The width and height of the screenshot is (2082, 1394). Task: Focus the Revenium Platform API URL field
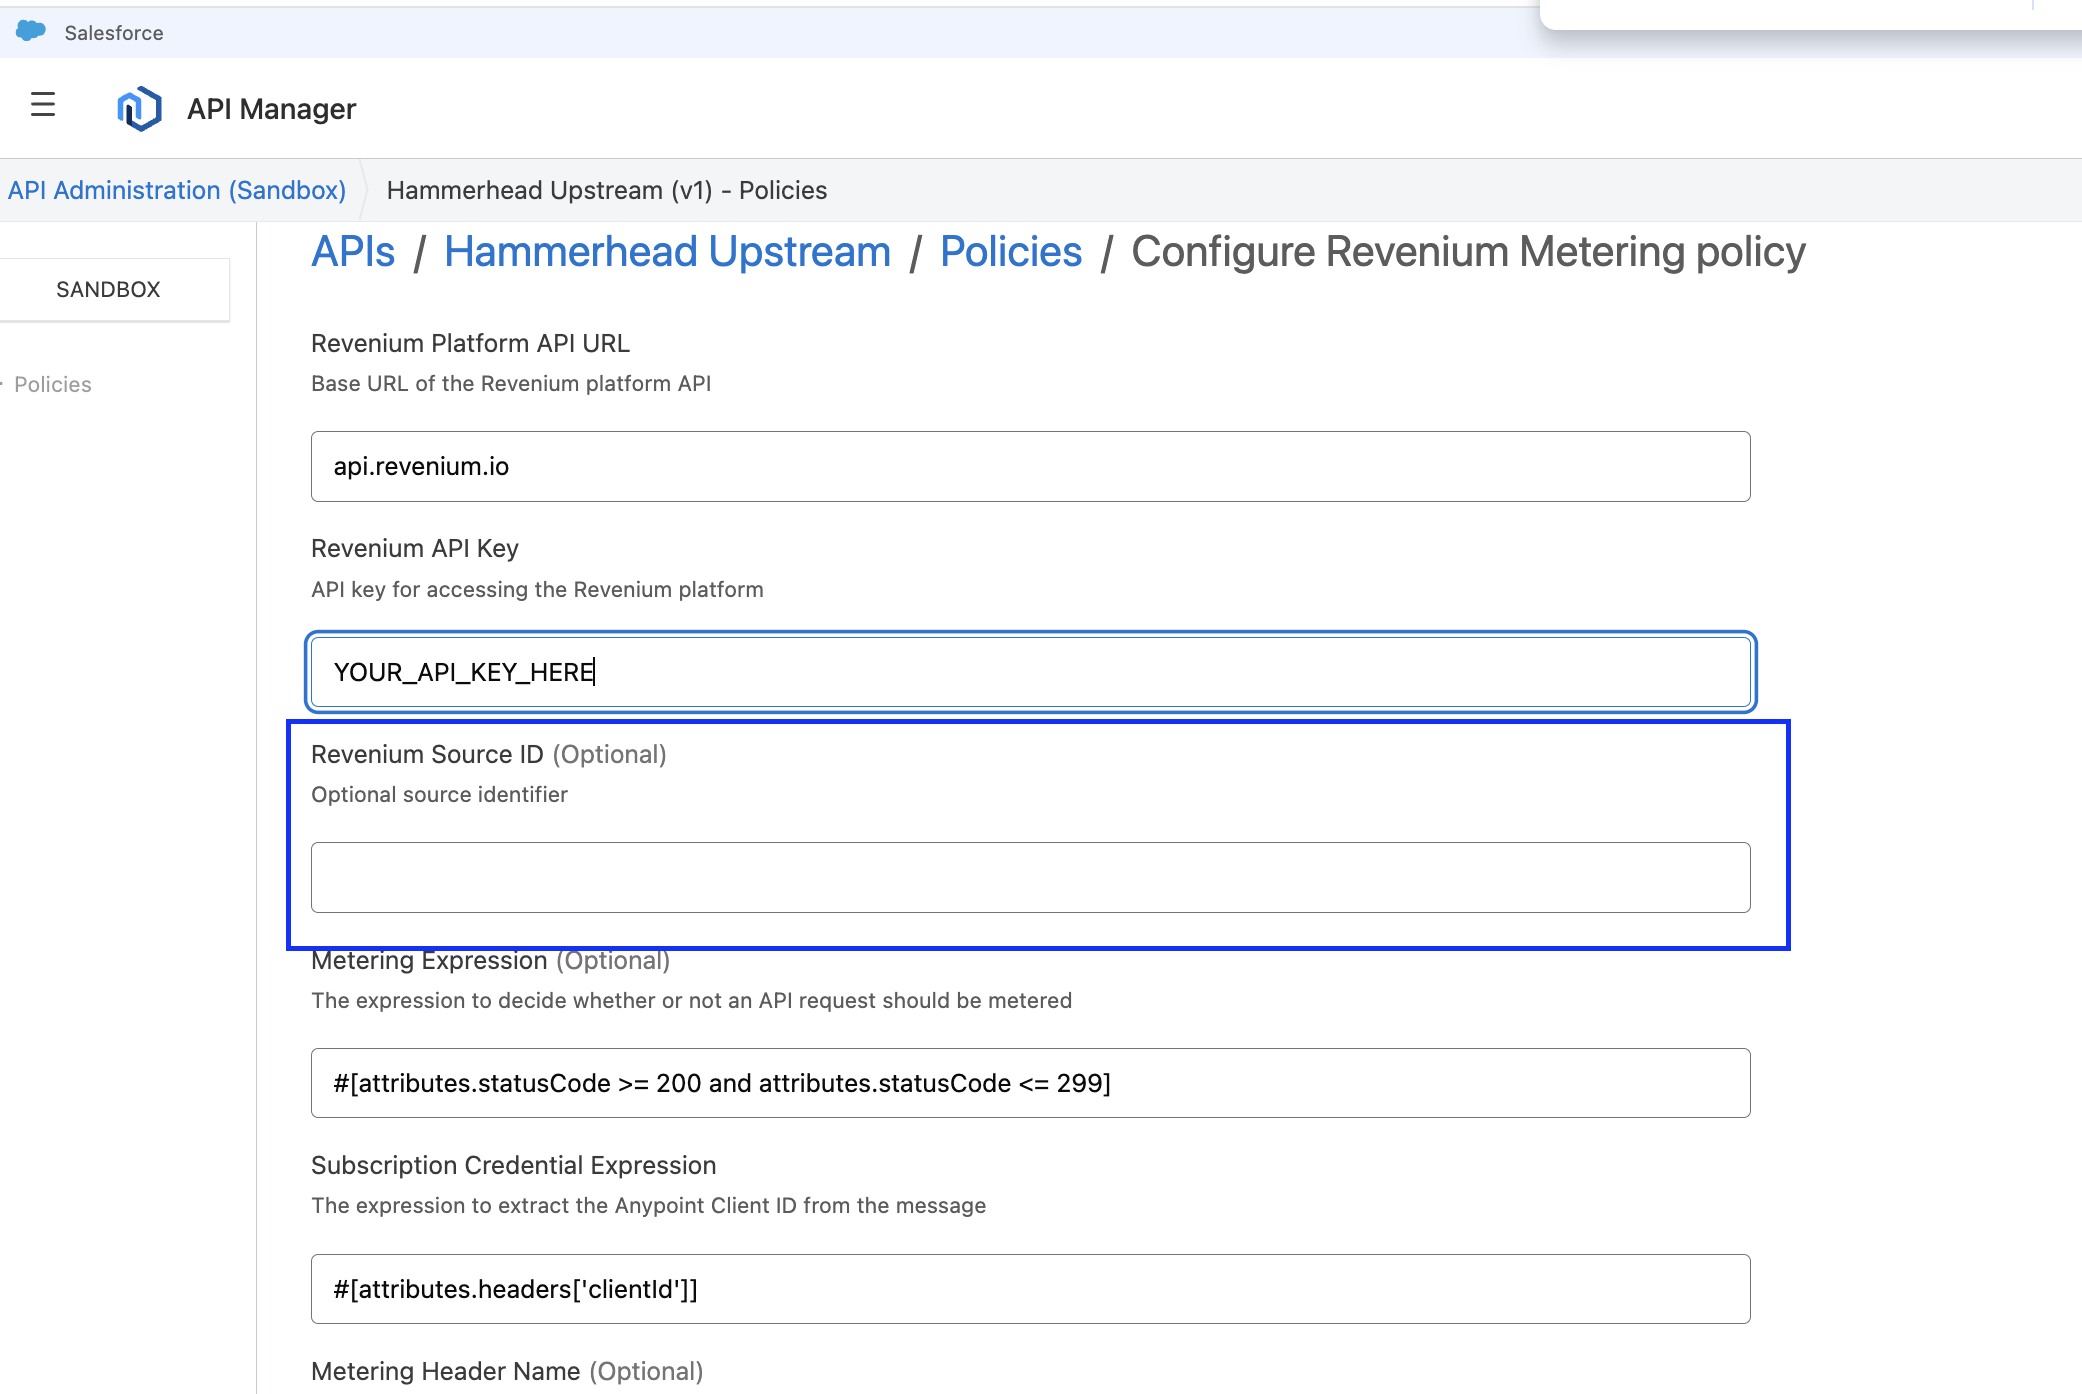pyautogui.click(x=1030, y=466)
